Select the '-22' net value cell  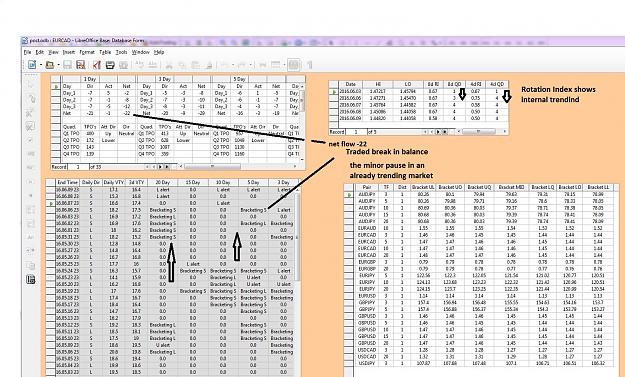(x=126, y=113)
